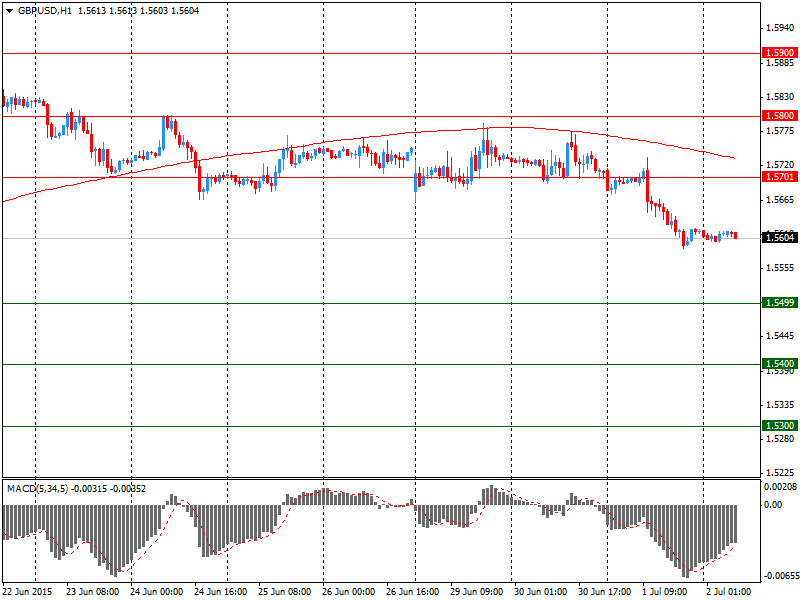The width and height of the screenshot is (800, 600).
Task: Click the 1.5885 price scale value
Action: (x=781, y=63)
